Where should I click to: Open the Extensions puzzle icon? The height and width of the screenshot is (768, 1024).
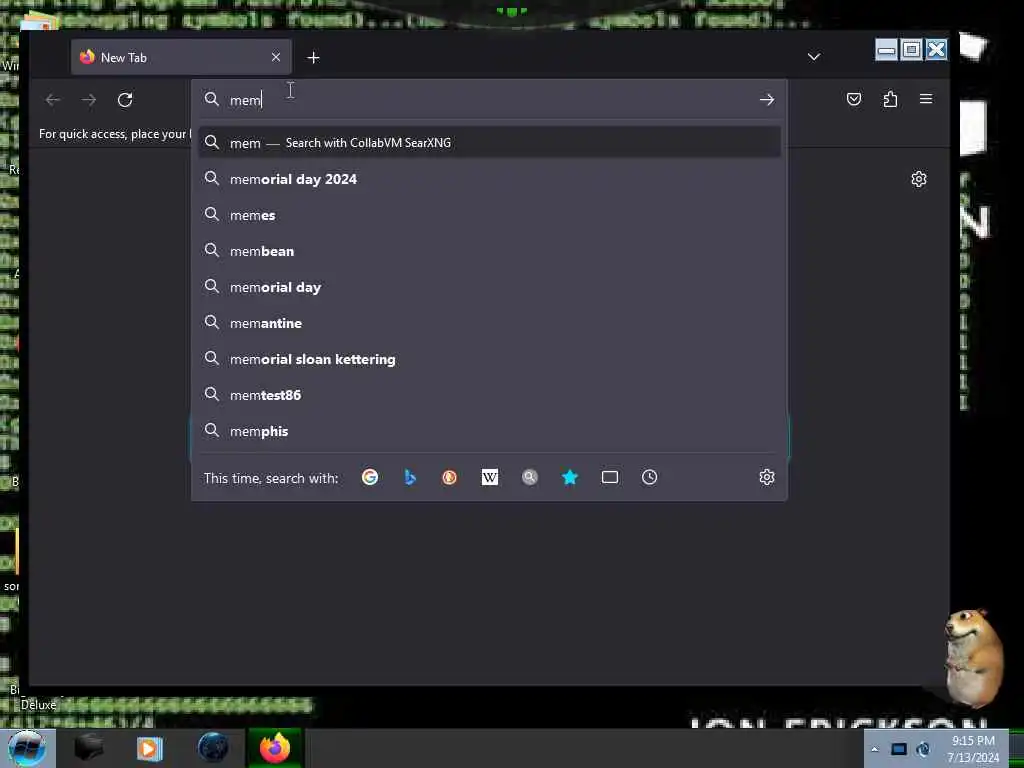[890, 99]
